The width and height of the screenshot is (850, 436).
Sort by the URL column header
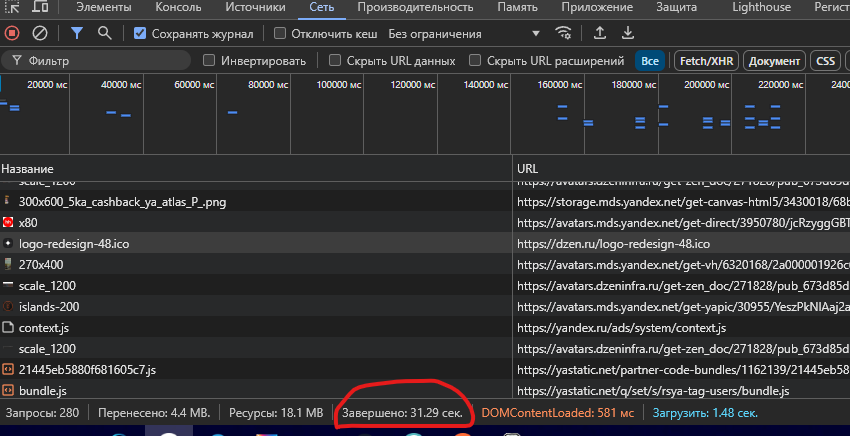[681, 169]
